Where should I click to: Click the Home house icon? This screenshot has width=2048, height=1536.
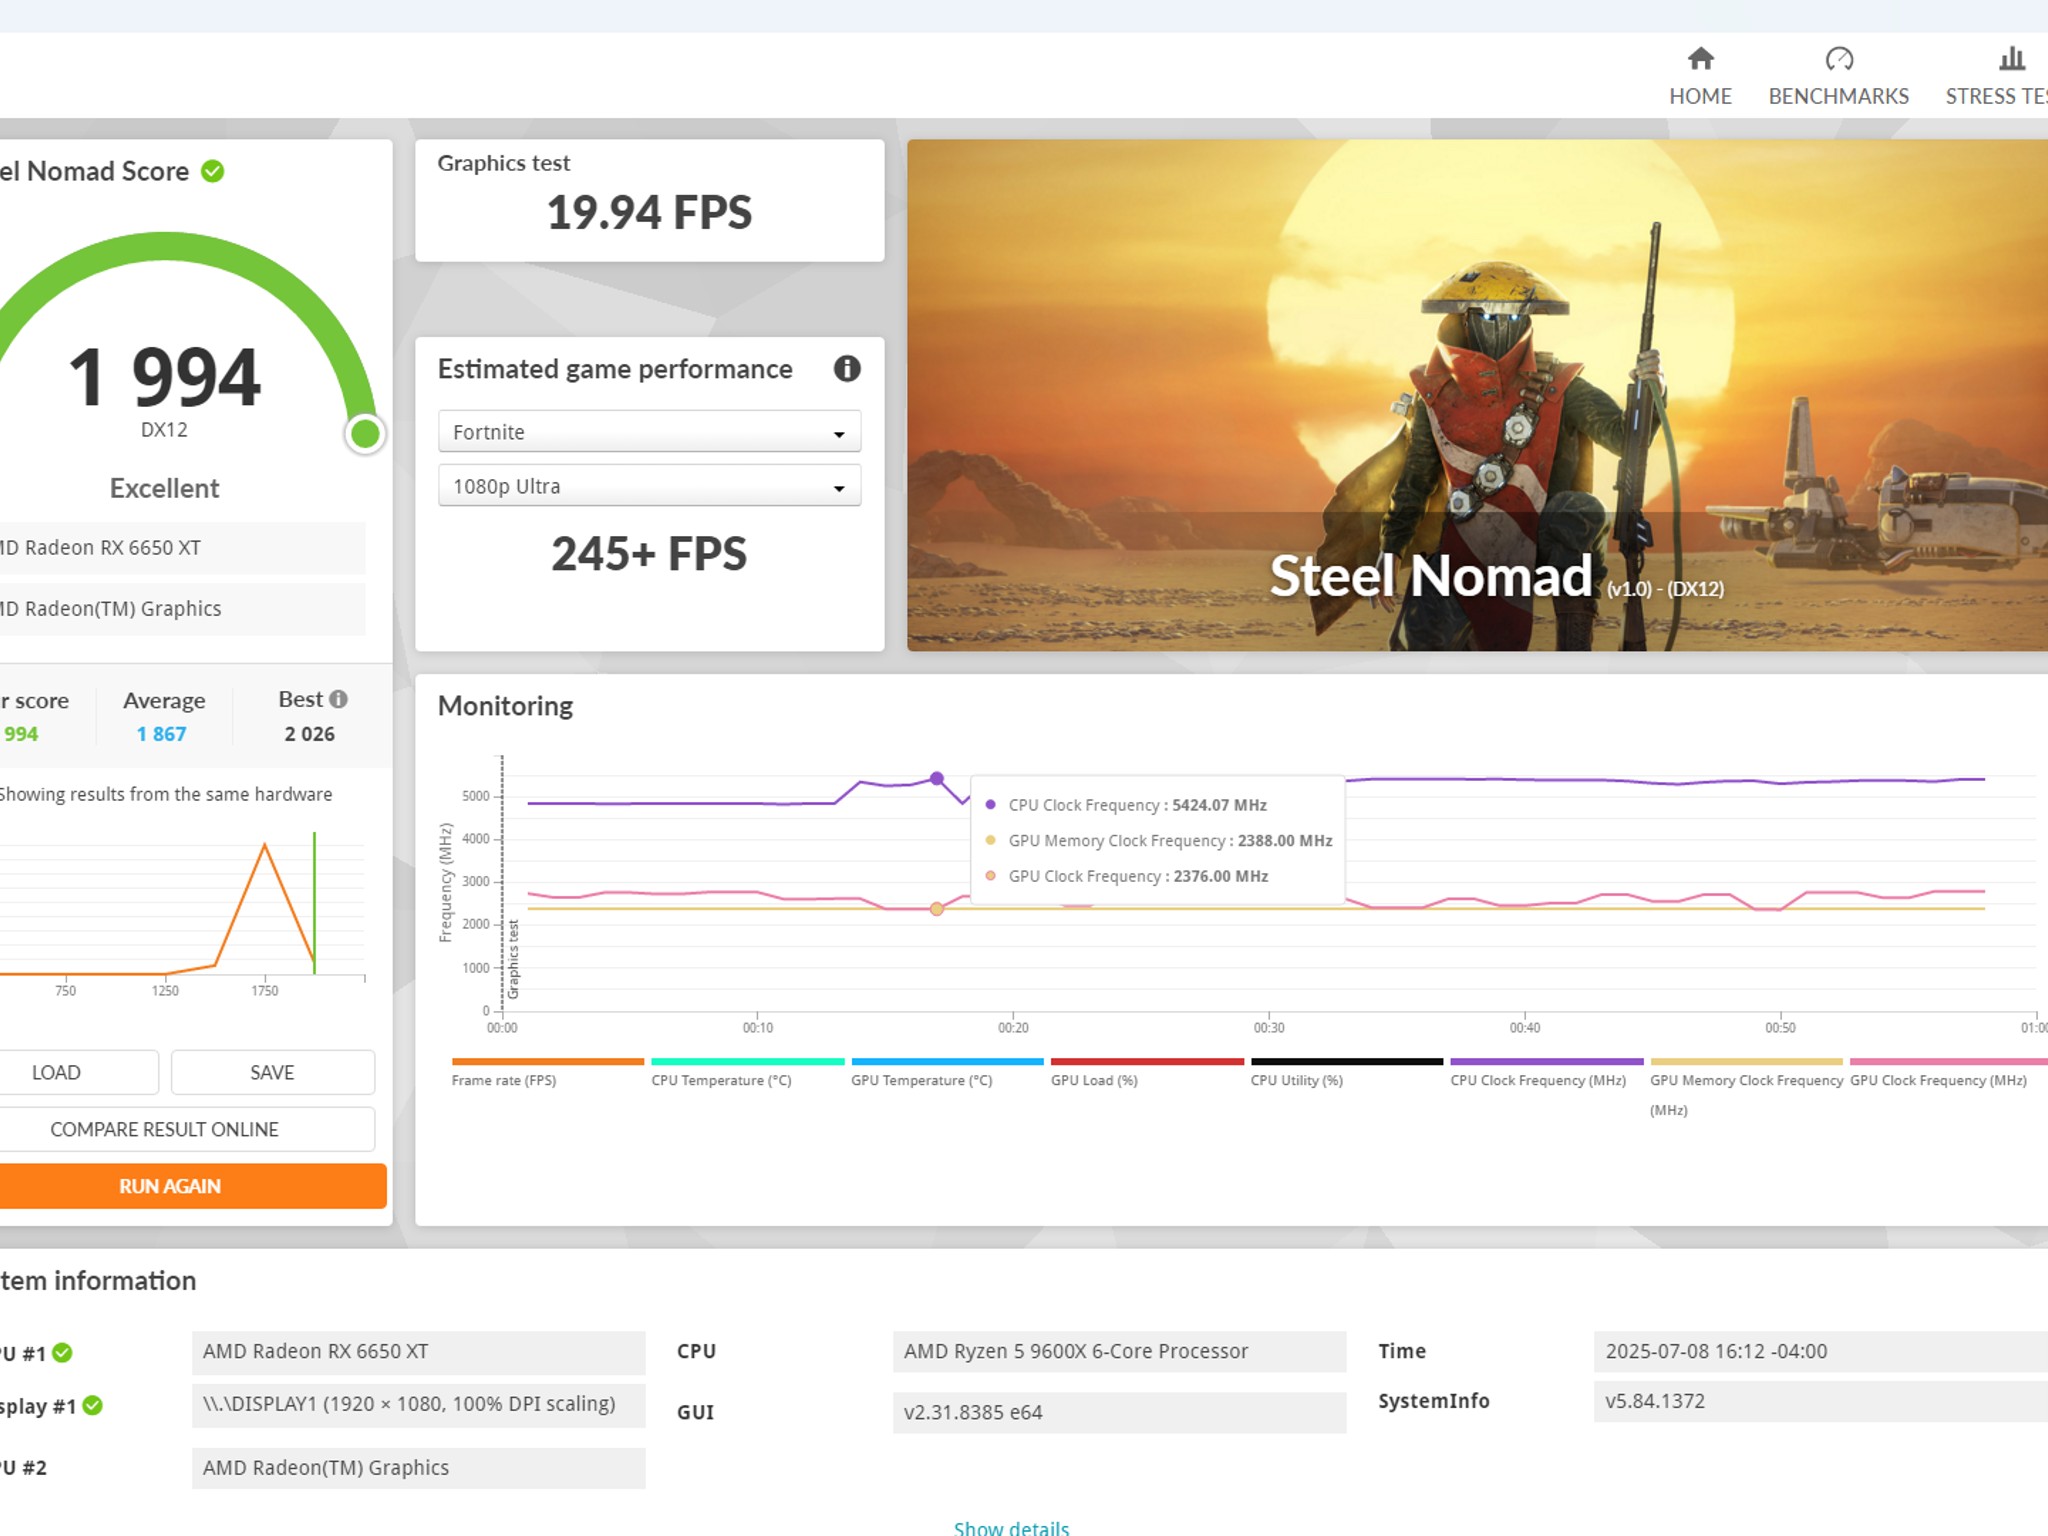click(x=1700, y=59)
